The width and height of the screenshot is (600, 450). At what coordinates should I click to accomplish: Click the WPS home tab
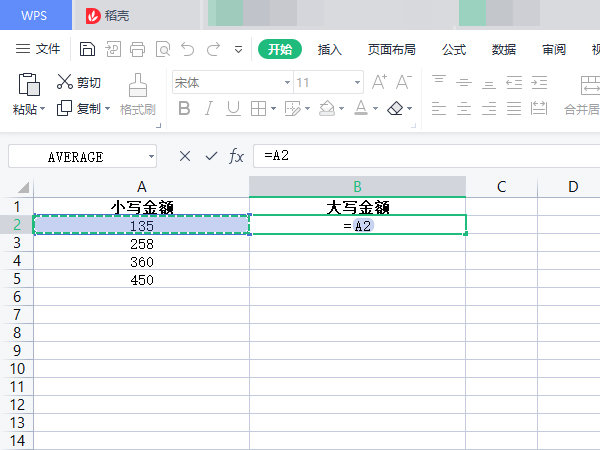36,15
